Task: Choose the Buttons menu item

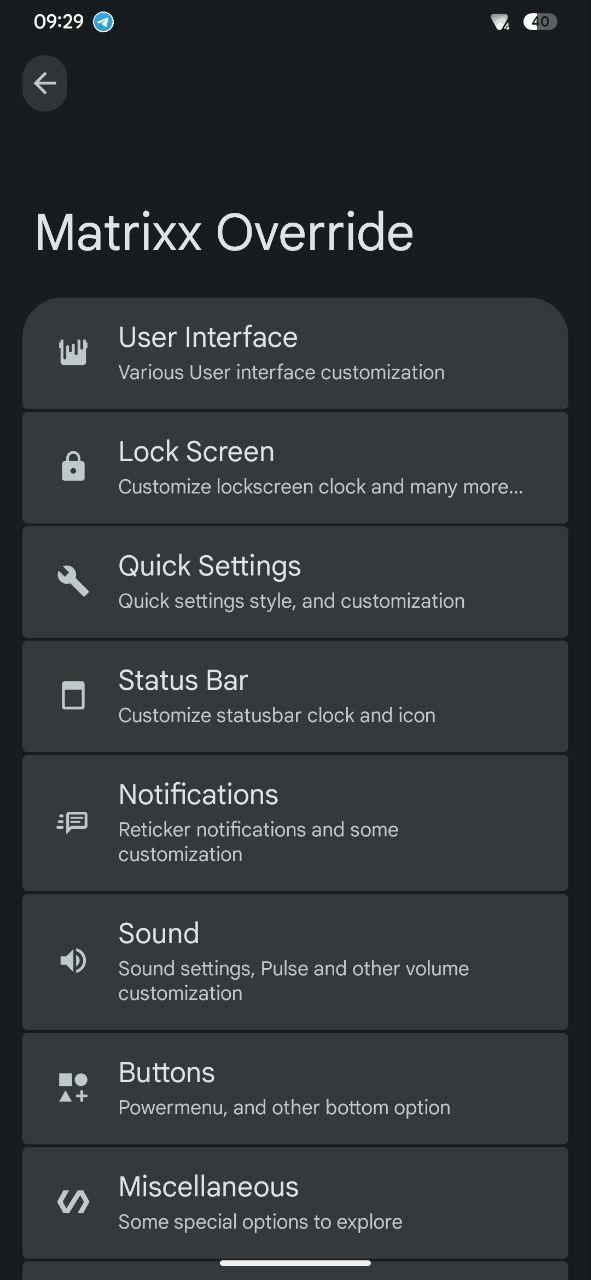Action: (295, 1088)
